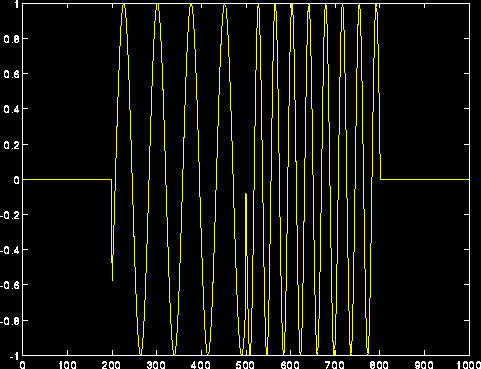Click the y-axis label -0.6

pos(9,285)
